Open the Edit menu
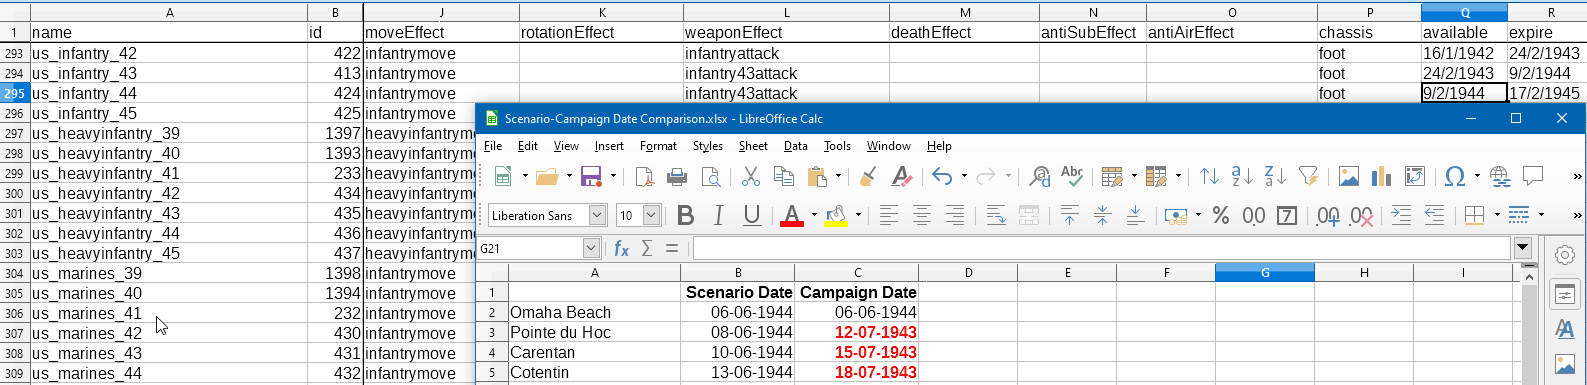This screenshot has height=385, width=1587. [x=528, y=146]
